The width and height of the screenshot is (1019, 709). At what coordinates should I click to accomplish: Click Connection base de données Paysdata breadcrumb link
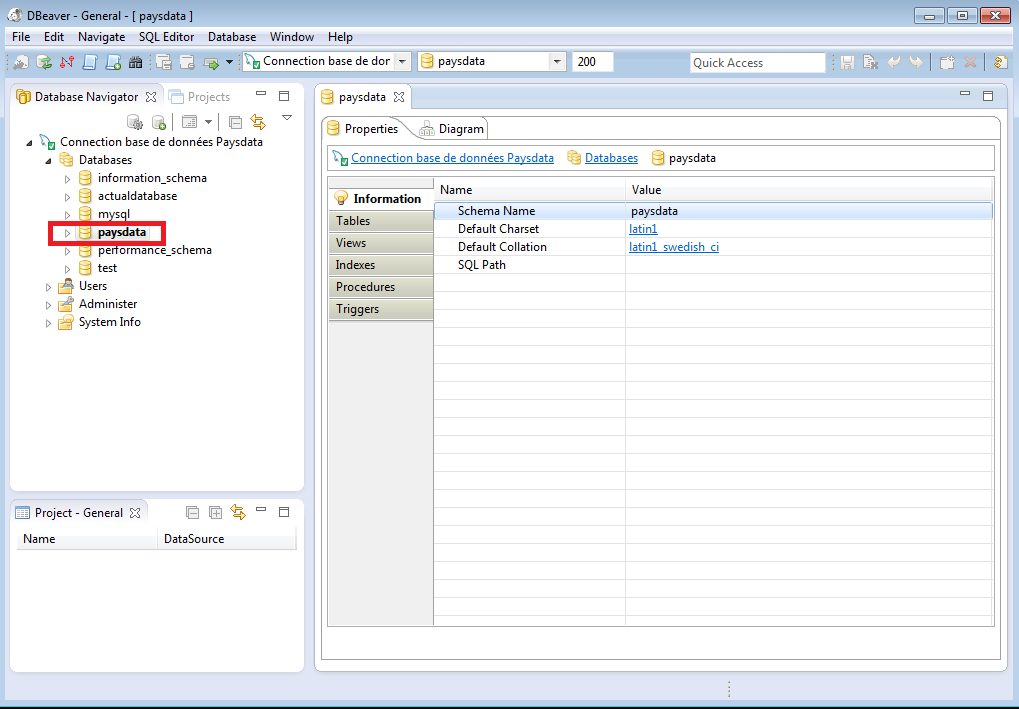(452, 158)
